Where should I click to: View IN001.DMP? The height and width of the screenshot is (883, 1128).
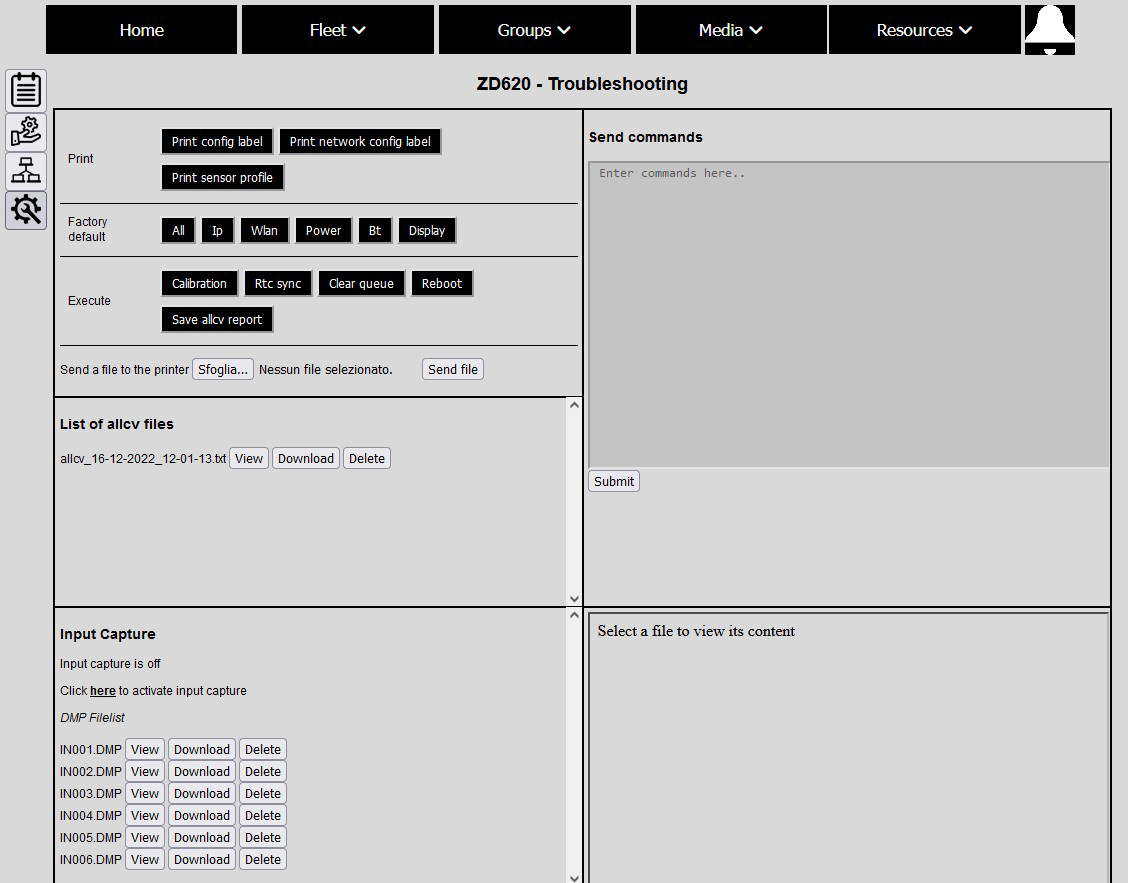click(145, 749)
